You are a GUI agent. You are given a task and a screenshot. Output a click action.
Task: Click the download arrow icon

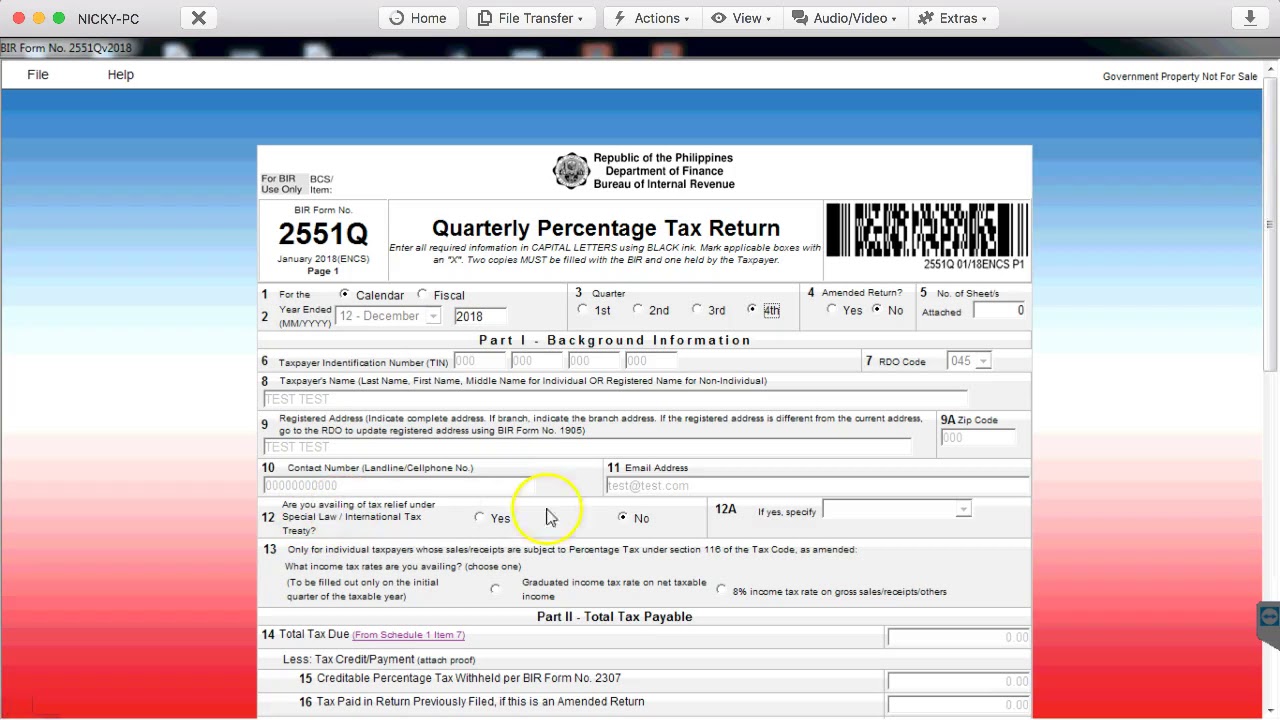pyautogui.click(x=1250, y=18)
